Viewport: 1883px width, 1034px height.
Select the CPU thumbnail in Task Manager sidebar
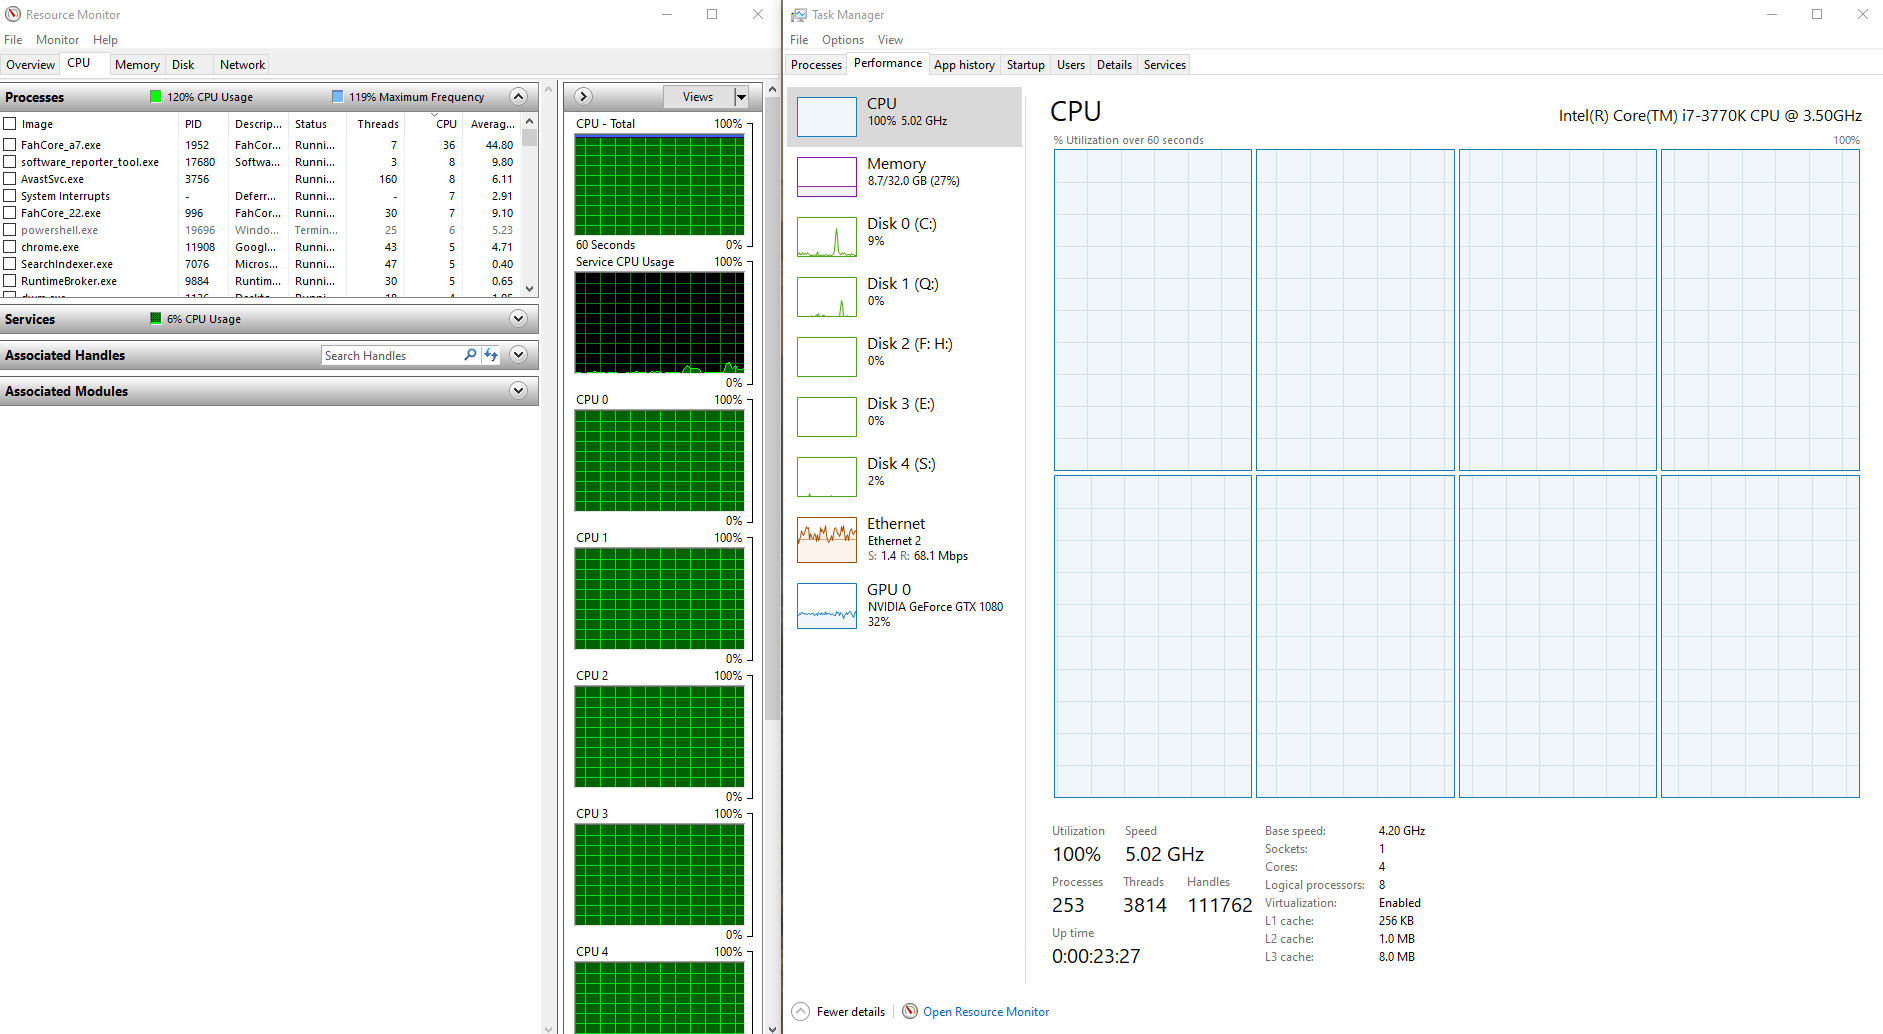pyautogui.click(x=827, y=117)
